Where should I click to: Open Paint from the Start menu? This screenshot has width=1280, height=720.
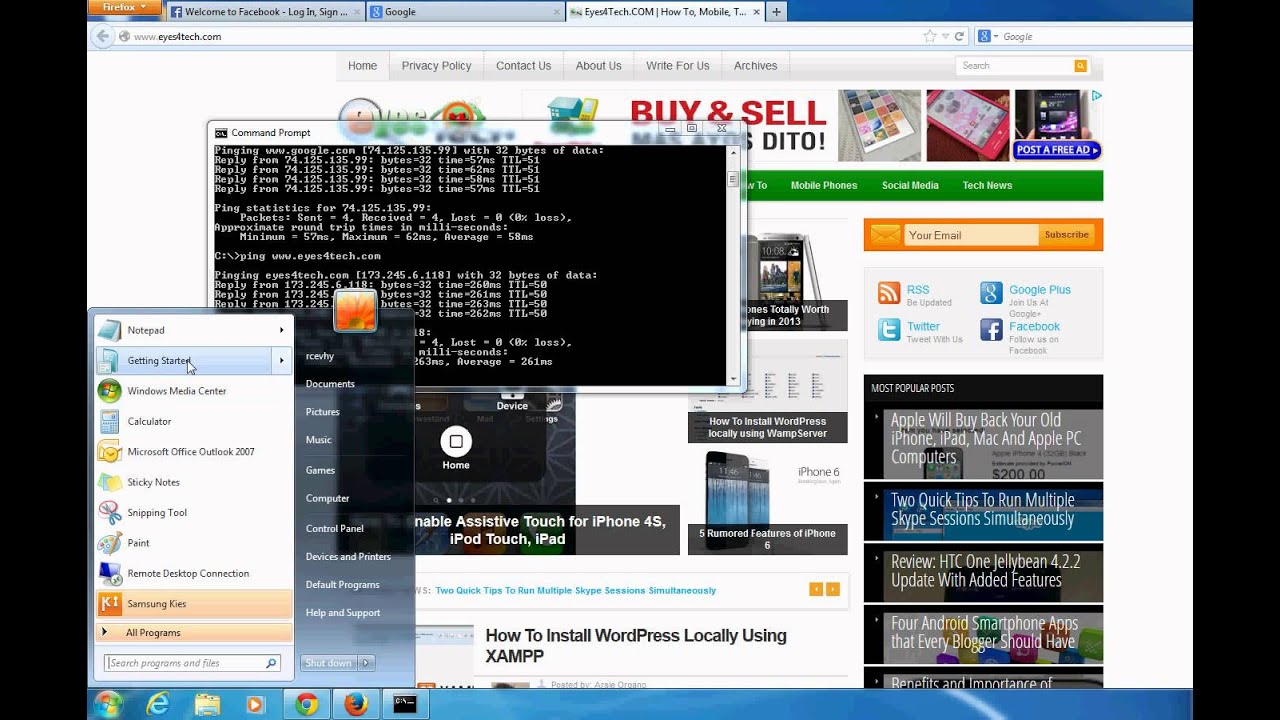pyautogui.click(x=194, y=543)
